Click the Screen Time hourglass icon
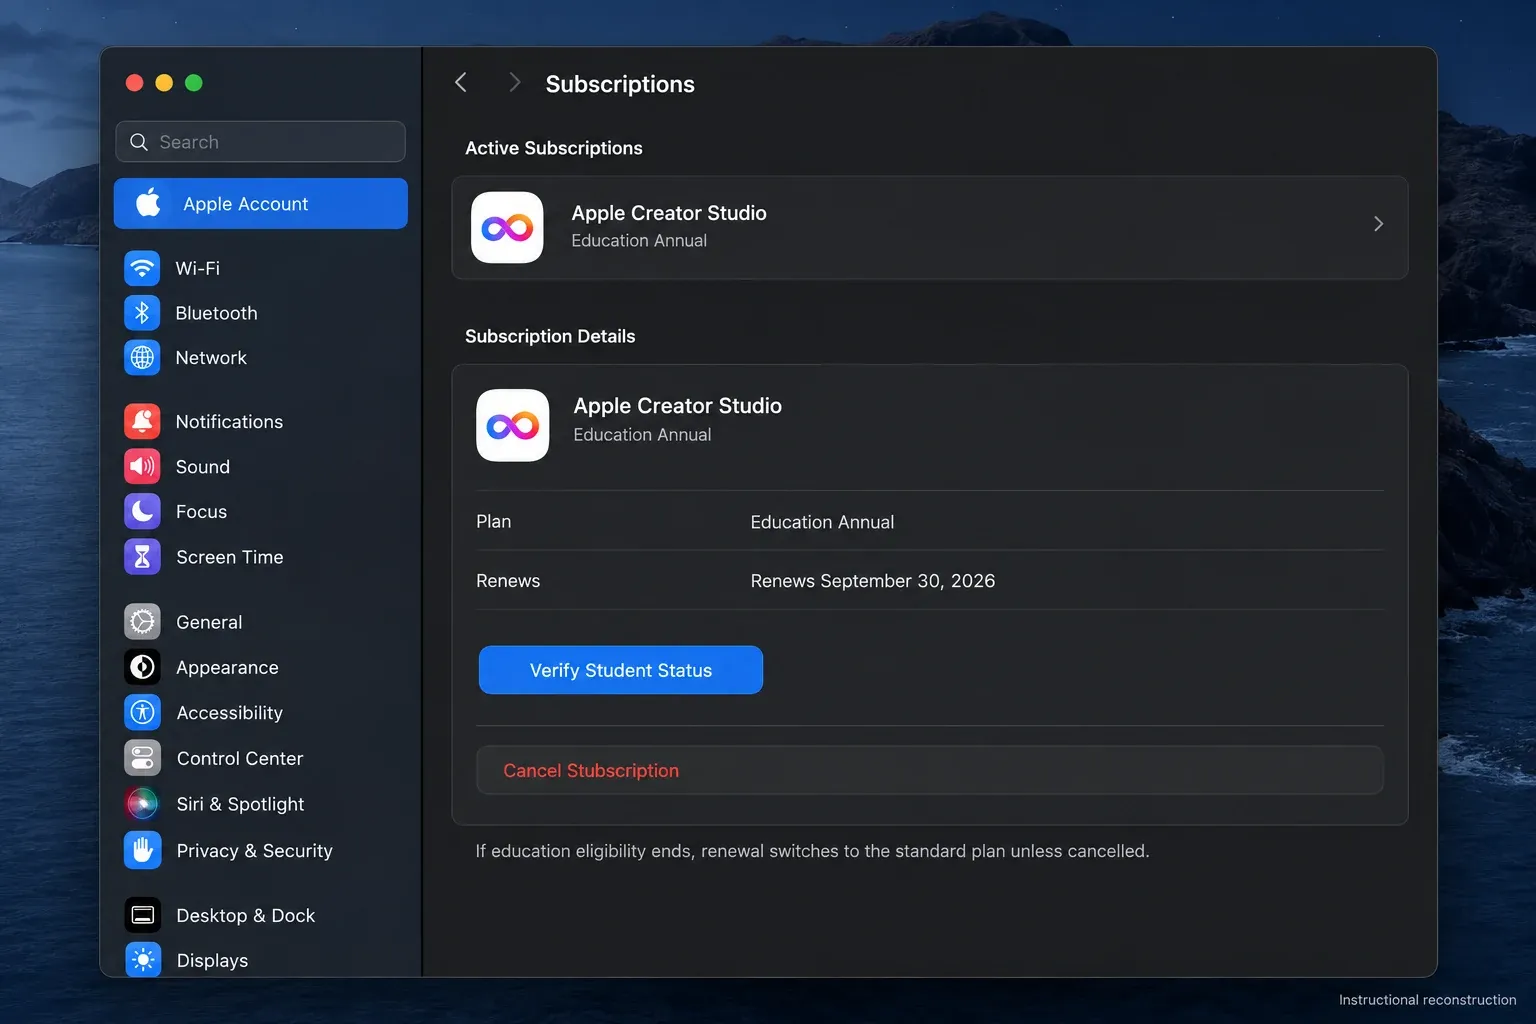1536x1024 pixels. [142, 556]
